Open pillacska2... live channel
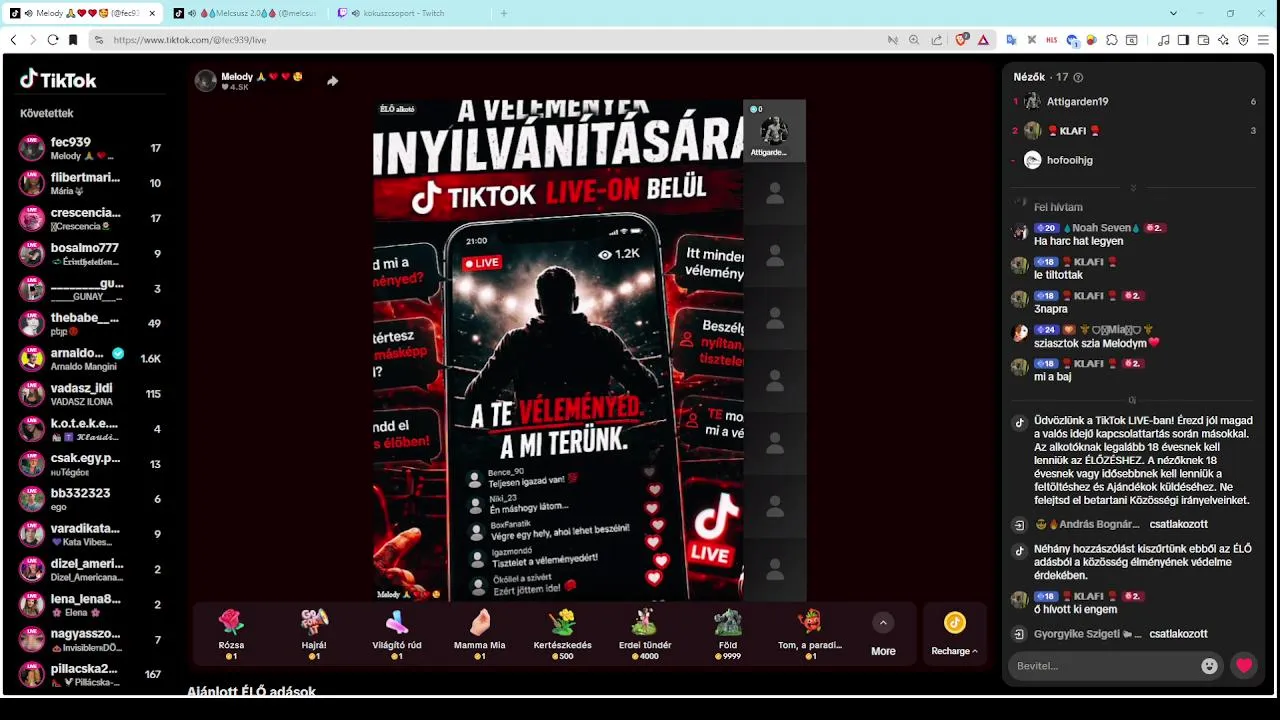This screenshot has width=1280, height=720. click(x=91, y=674)
